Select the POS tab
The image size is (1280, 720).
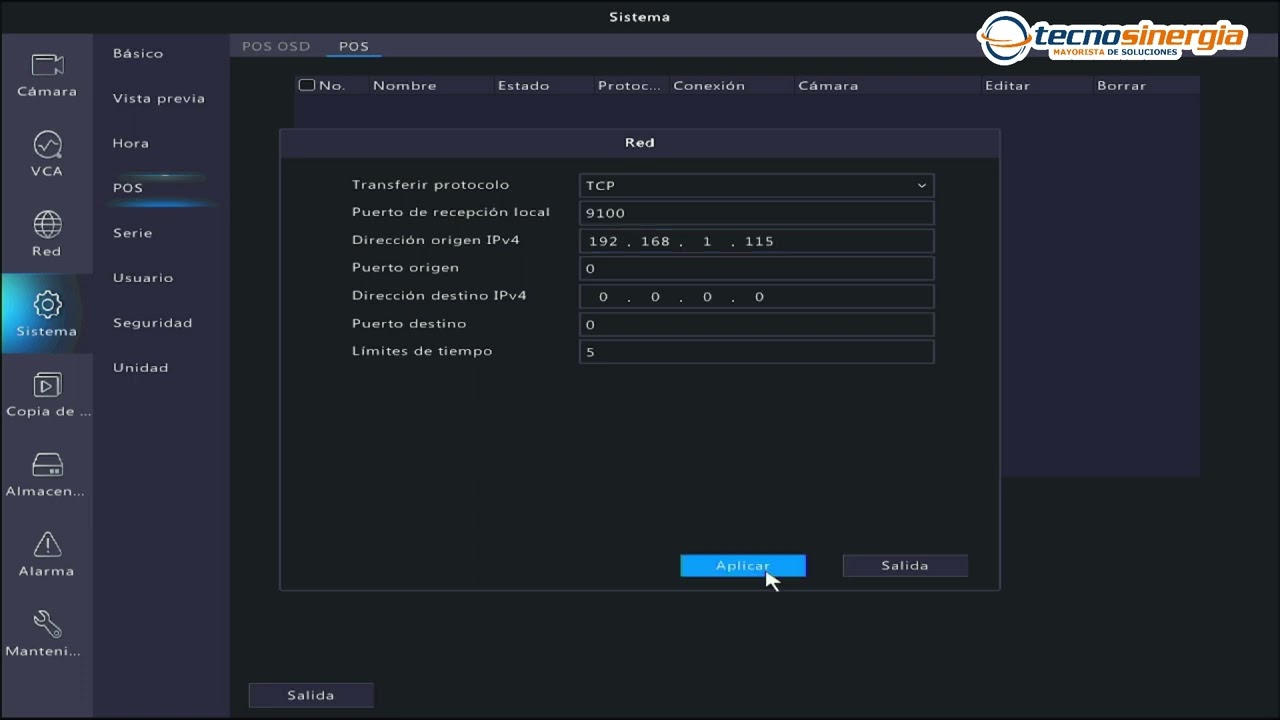coord(354,46)
